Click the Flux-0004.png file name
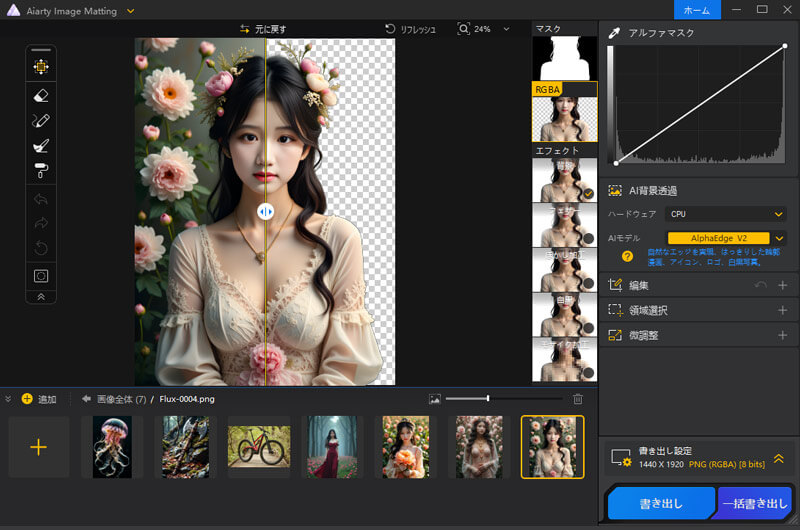This screenshot has height=530, width=800. coord(187,399)
